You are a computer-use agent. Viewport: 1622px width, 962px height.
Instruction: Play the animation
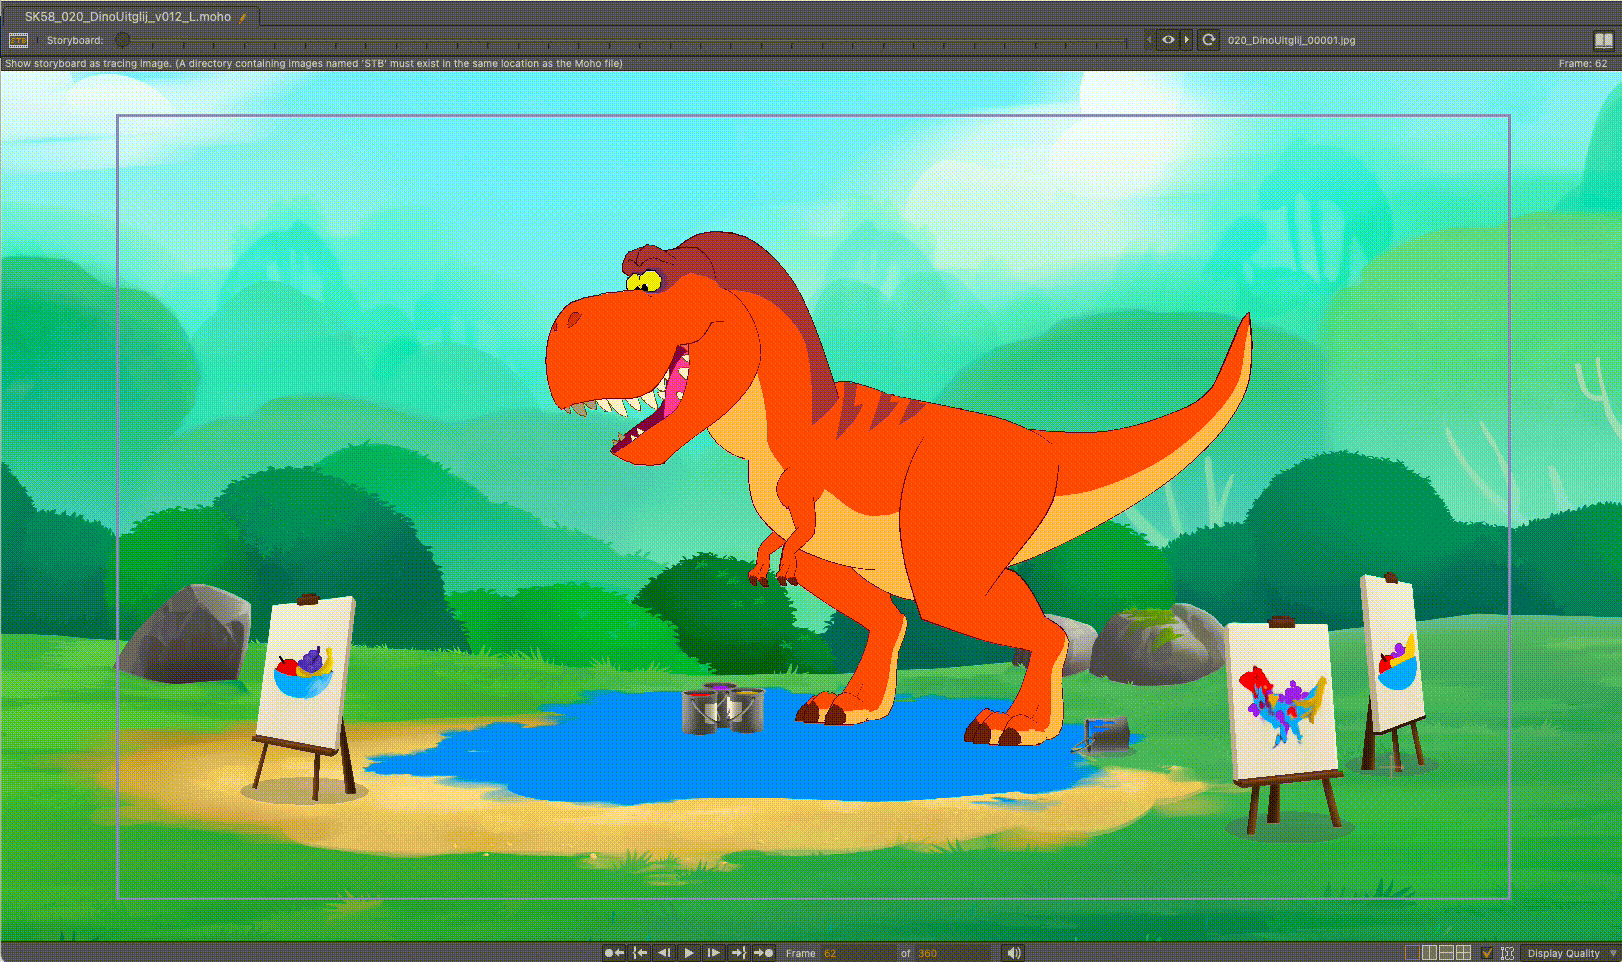689,953
